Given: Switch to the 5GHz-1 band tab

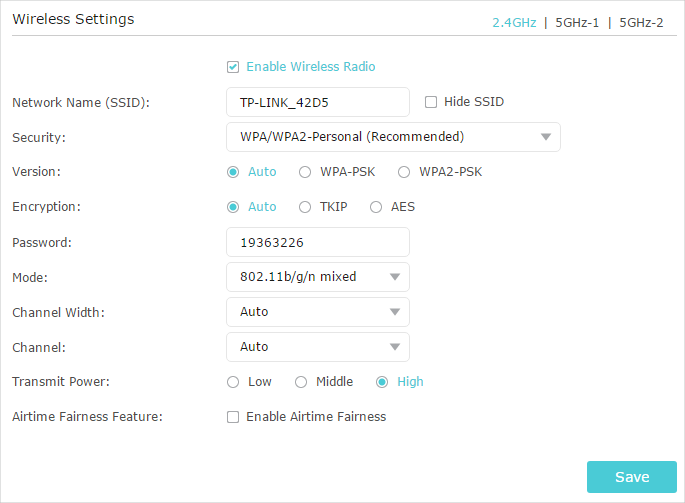Looking at the screenshot, I should [x=577, y=23].
